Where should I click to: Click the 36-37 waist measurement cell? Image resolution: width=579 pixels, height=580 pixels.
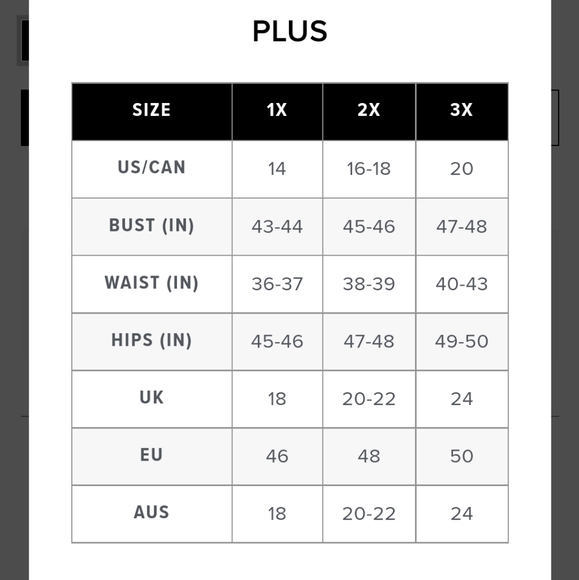click(x=277, y=284)
